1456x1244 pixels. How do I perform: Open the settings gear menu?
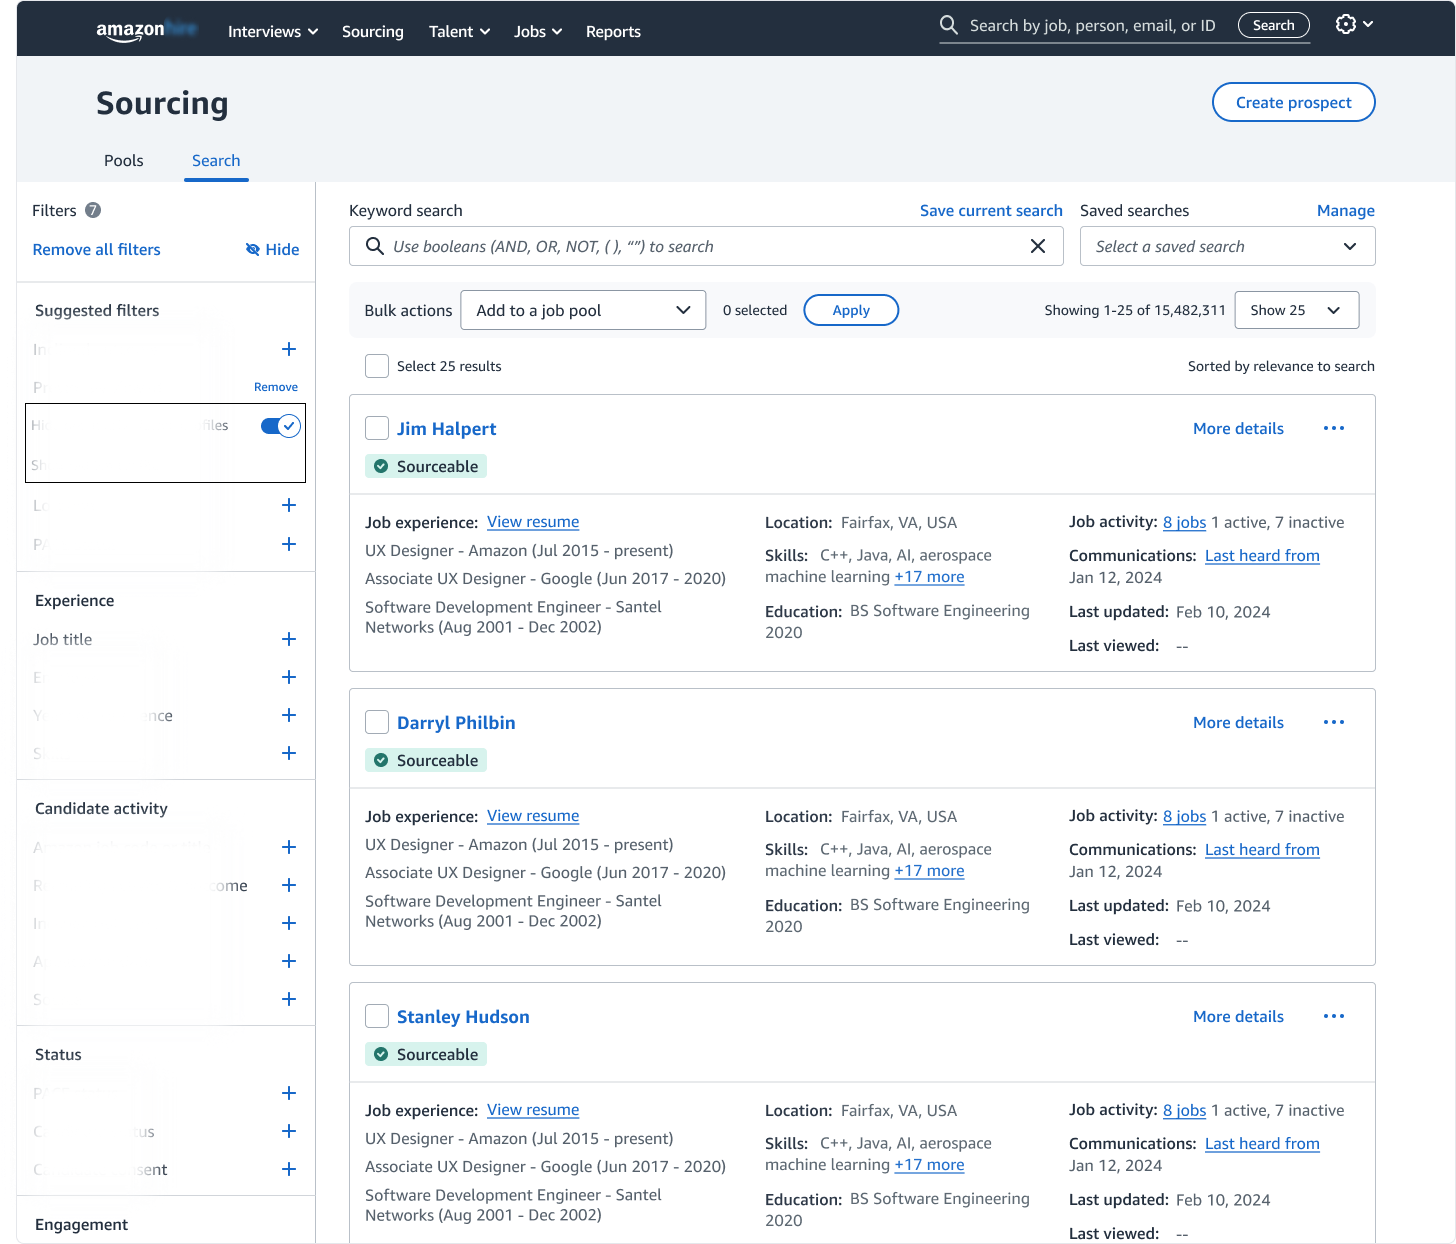[x=1354, y=24]
